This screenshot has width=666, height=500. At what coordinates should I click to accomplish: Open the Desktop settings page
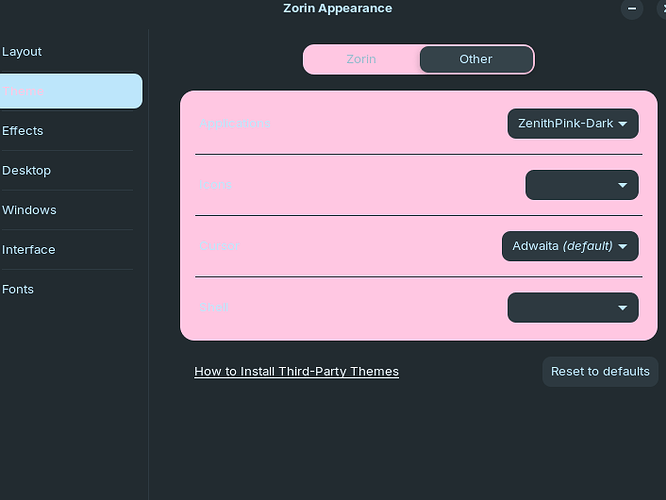tap(68, 170)
